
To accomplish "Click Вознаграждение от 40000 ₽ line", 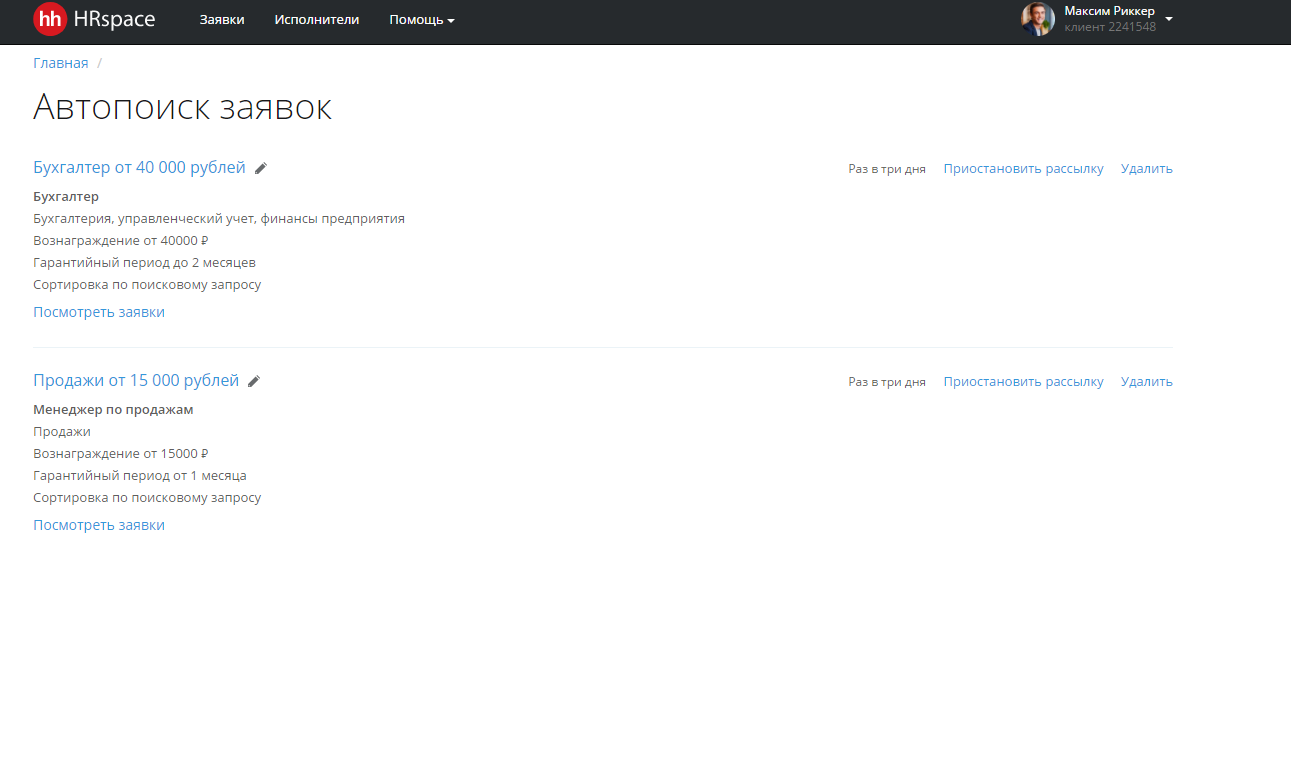I will point(121,241).
